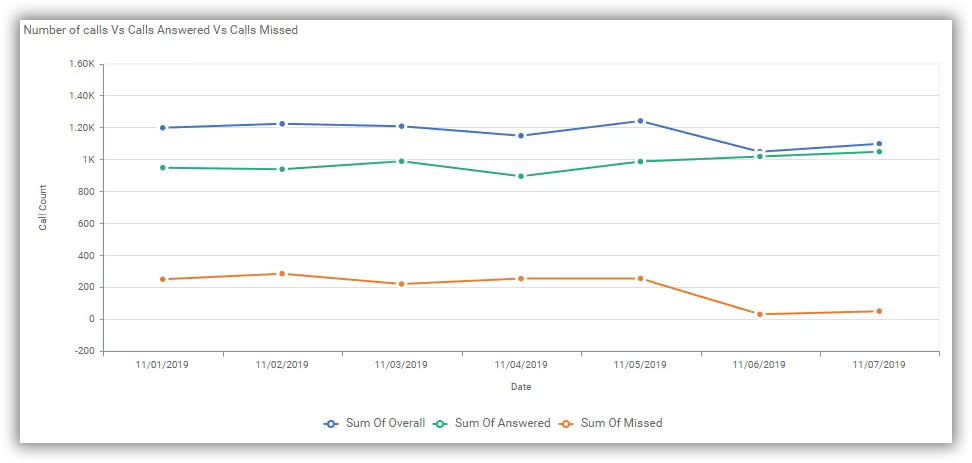
Task: Click the chart title text
Action: 160,30
